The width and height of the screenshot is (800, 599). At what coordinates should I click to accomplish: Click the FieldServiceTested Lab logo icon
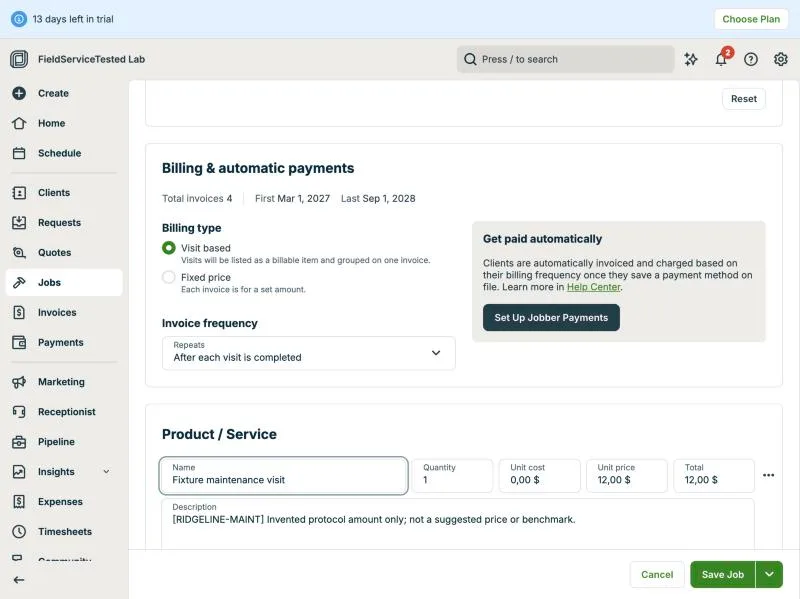[19, 59]
